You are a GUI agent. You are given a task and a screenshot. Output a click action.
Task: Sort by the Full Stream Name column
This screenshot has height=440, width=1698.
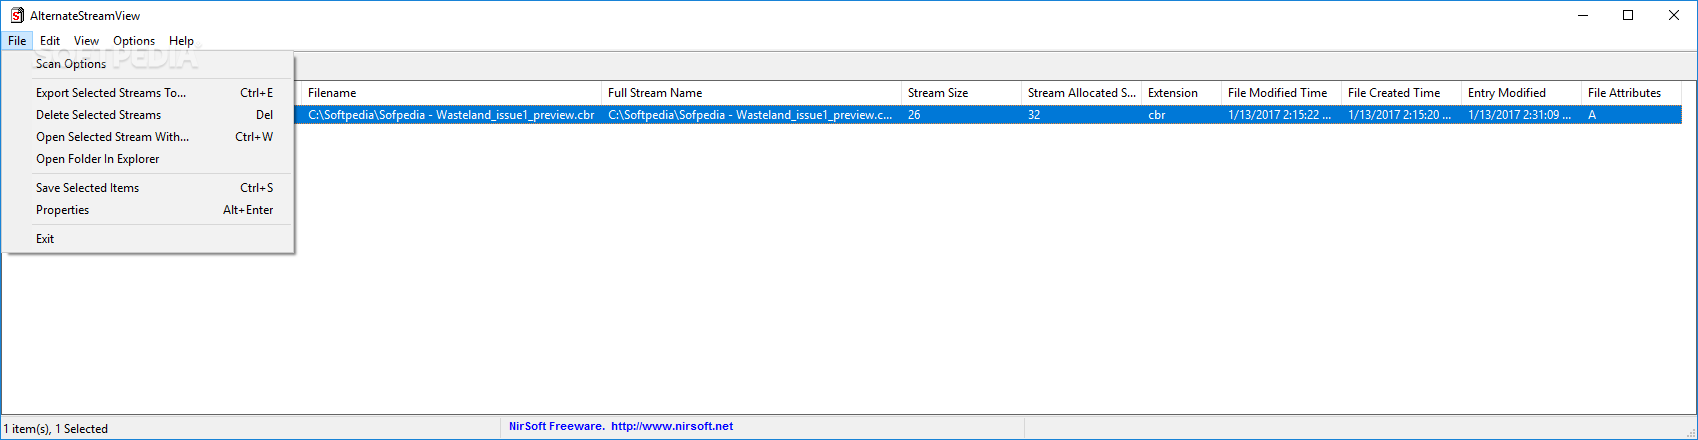(x=751, y=93)
